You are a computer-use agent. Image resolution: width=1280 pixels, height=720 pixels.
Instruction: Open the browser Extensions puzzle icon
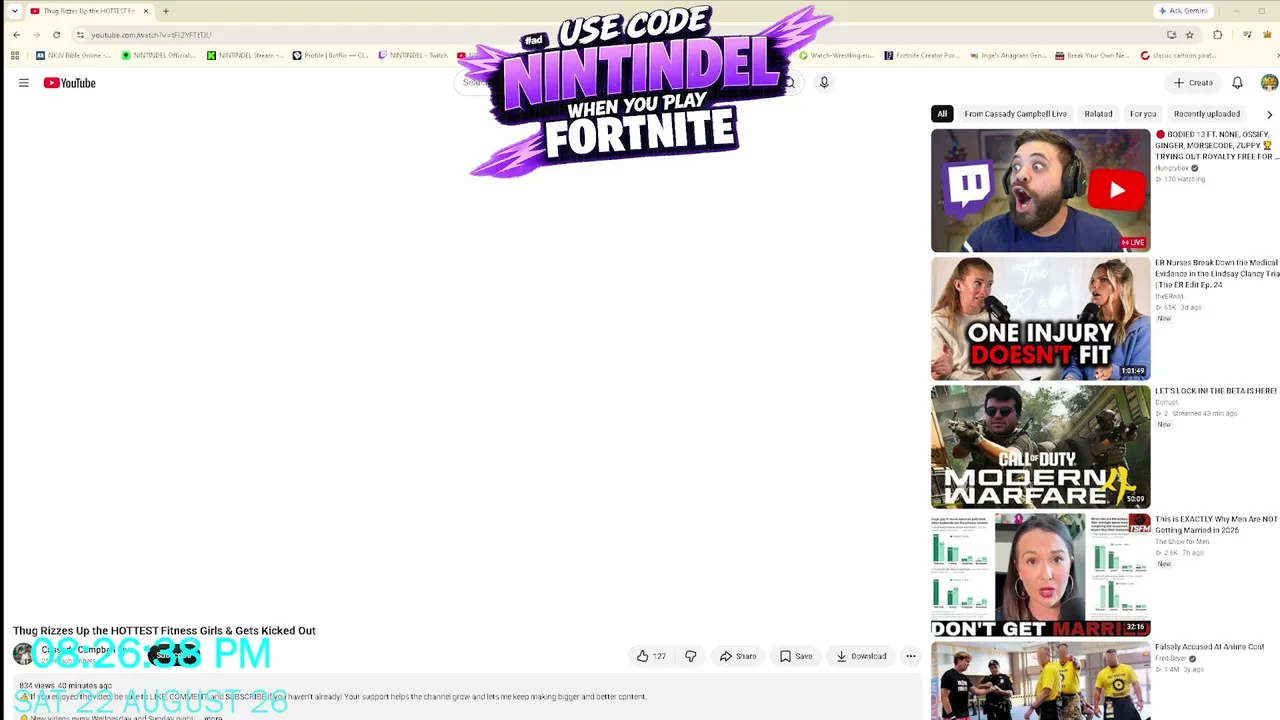tap(1217, 35)
